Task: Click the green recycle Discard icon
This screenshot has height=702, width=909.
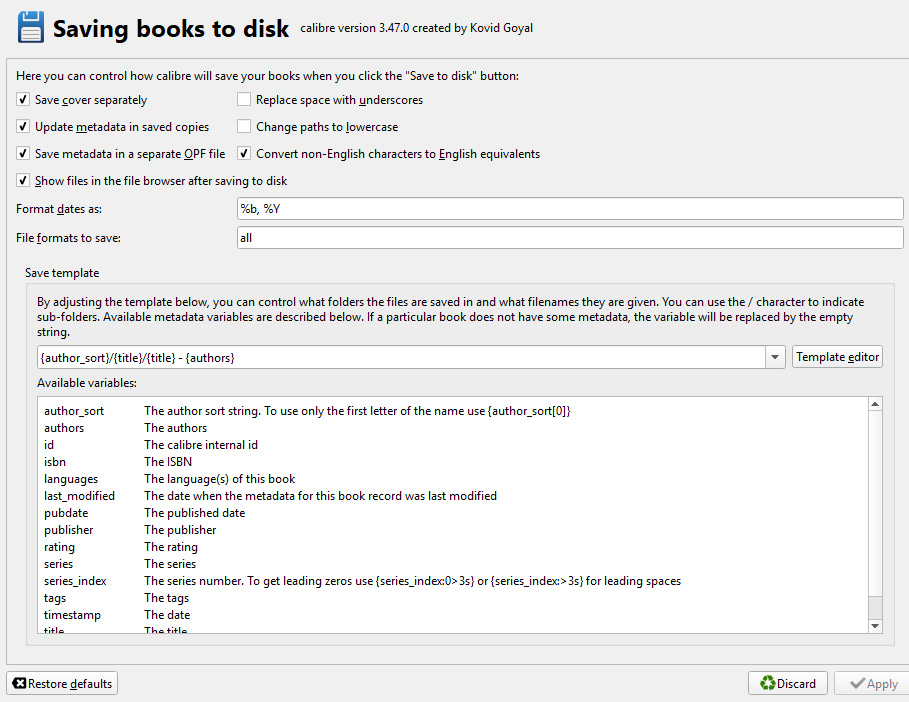Action: point(767,684)
